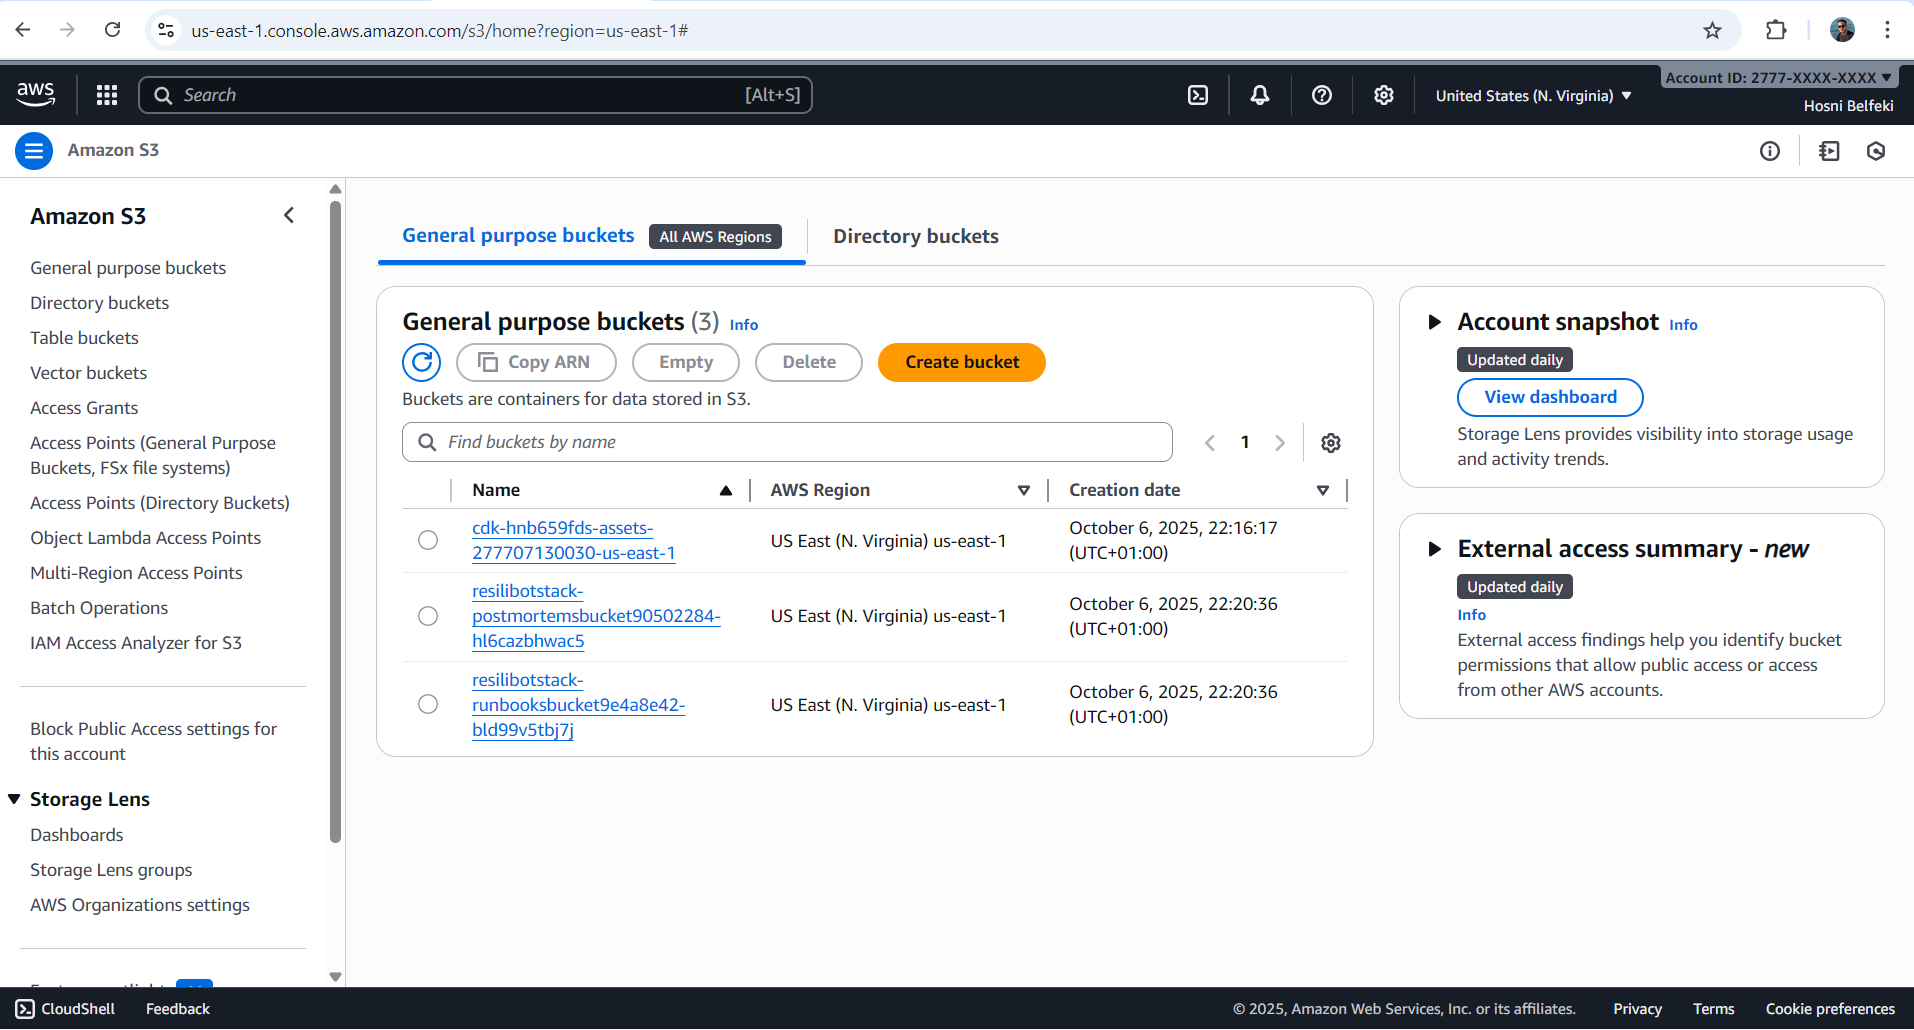Open CloudShell from the footer

click(x=66, y=1009)
